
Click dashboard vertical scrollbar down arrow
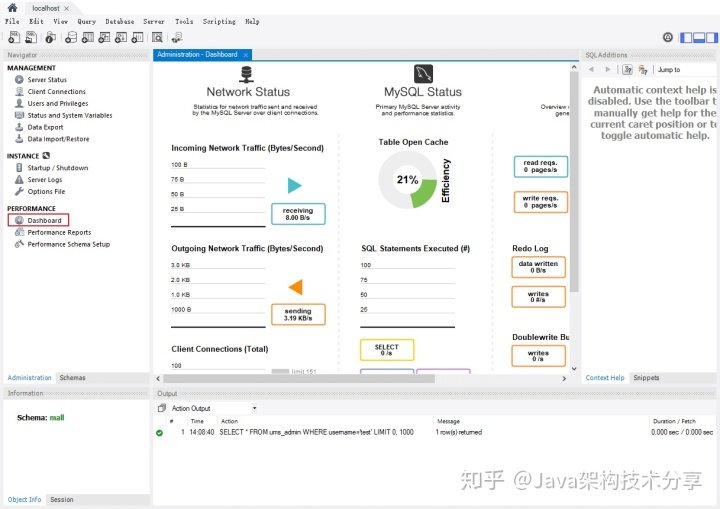tap(574, 368)
